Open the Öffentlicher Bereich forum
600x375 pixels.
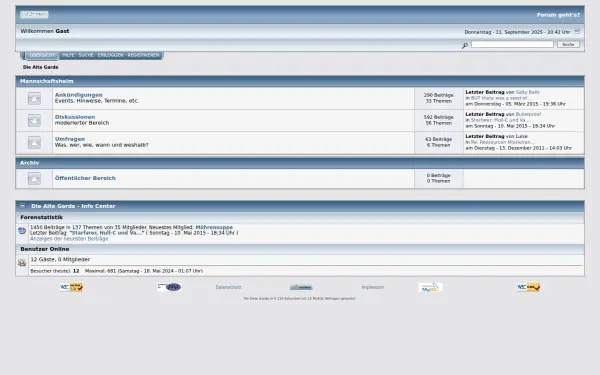[85, 178]
